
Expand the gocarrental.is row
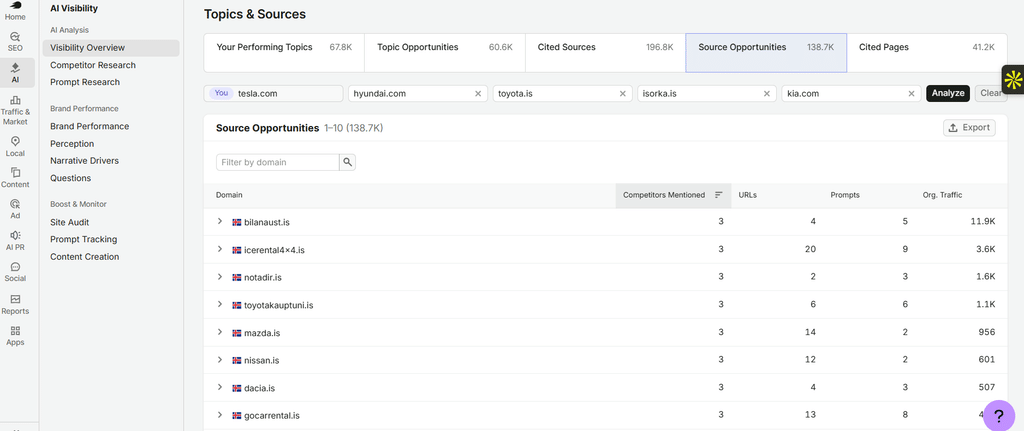(x=220, y=415)
